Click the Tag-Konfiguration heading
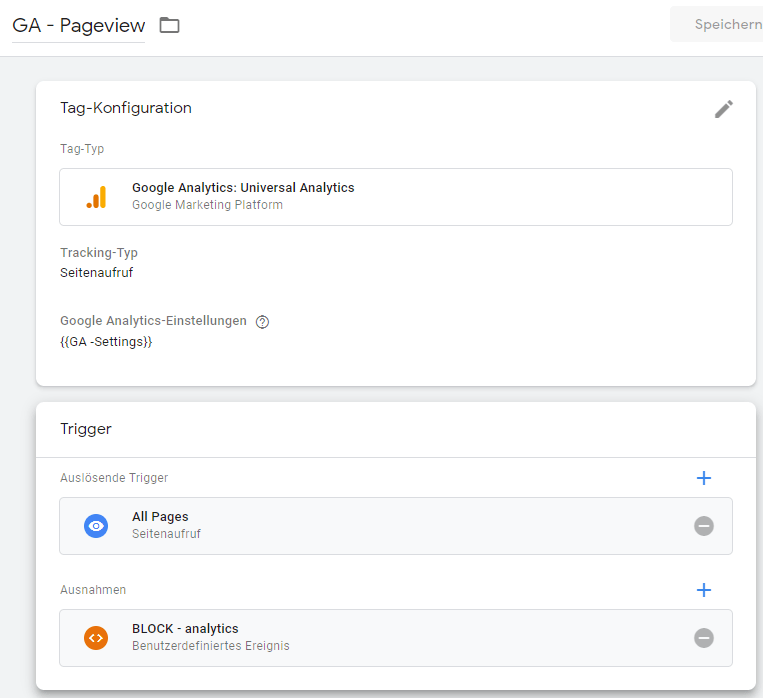 coord(126,108)
